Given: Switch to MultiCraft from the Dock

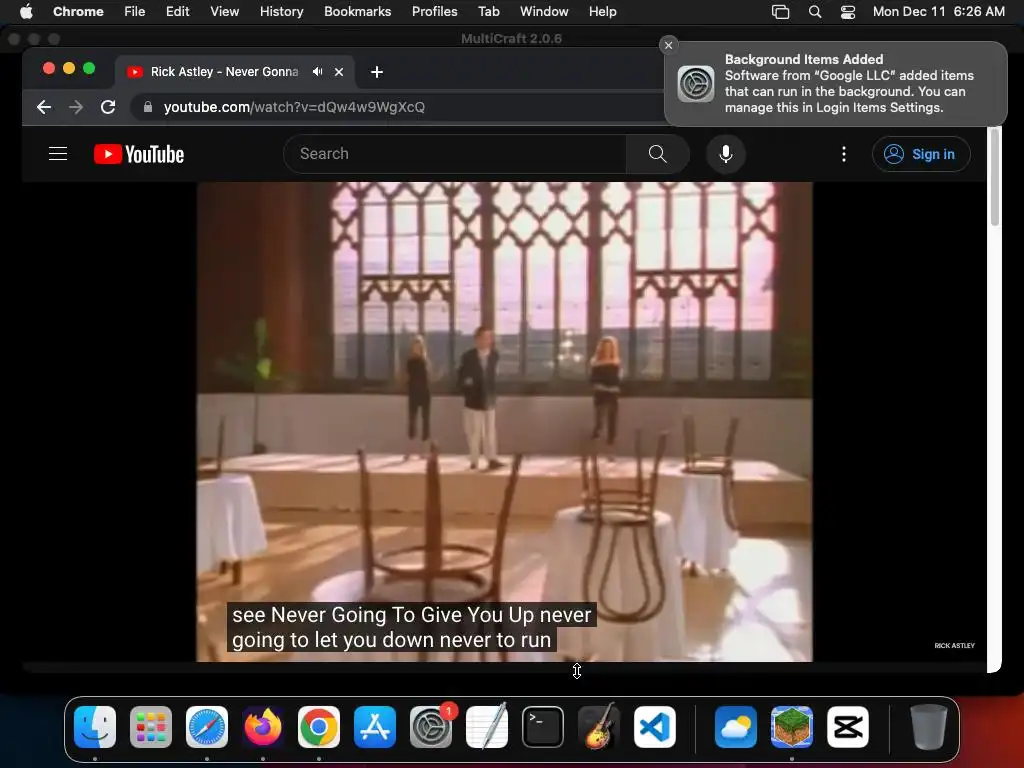Looking at the screenshot, I should point(792,727).
